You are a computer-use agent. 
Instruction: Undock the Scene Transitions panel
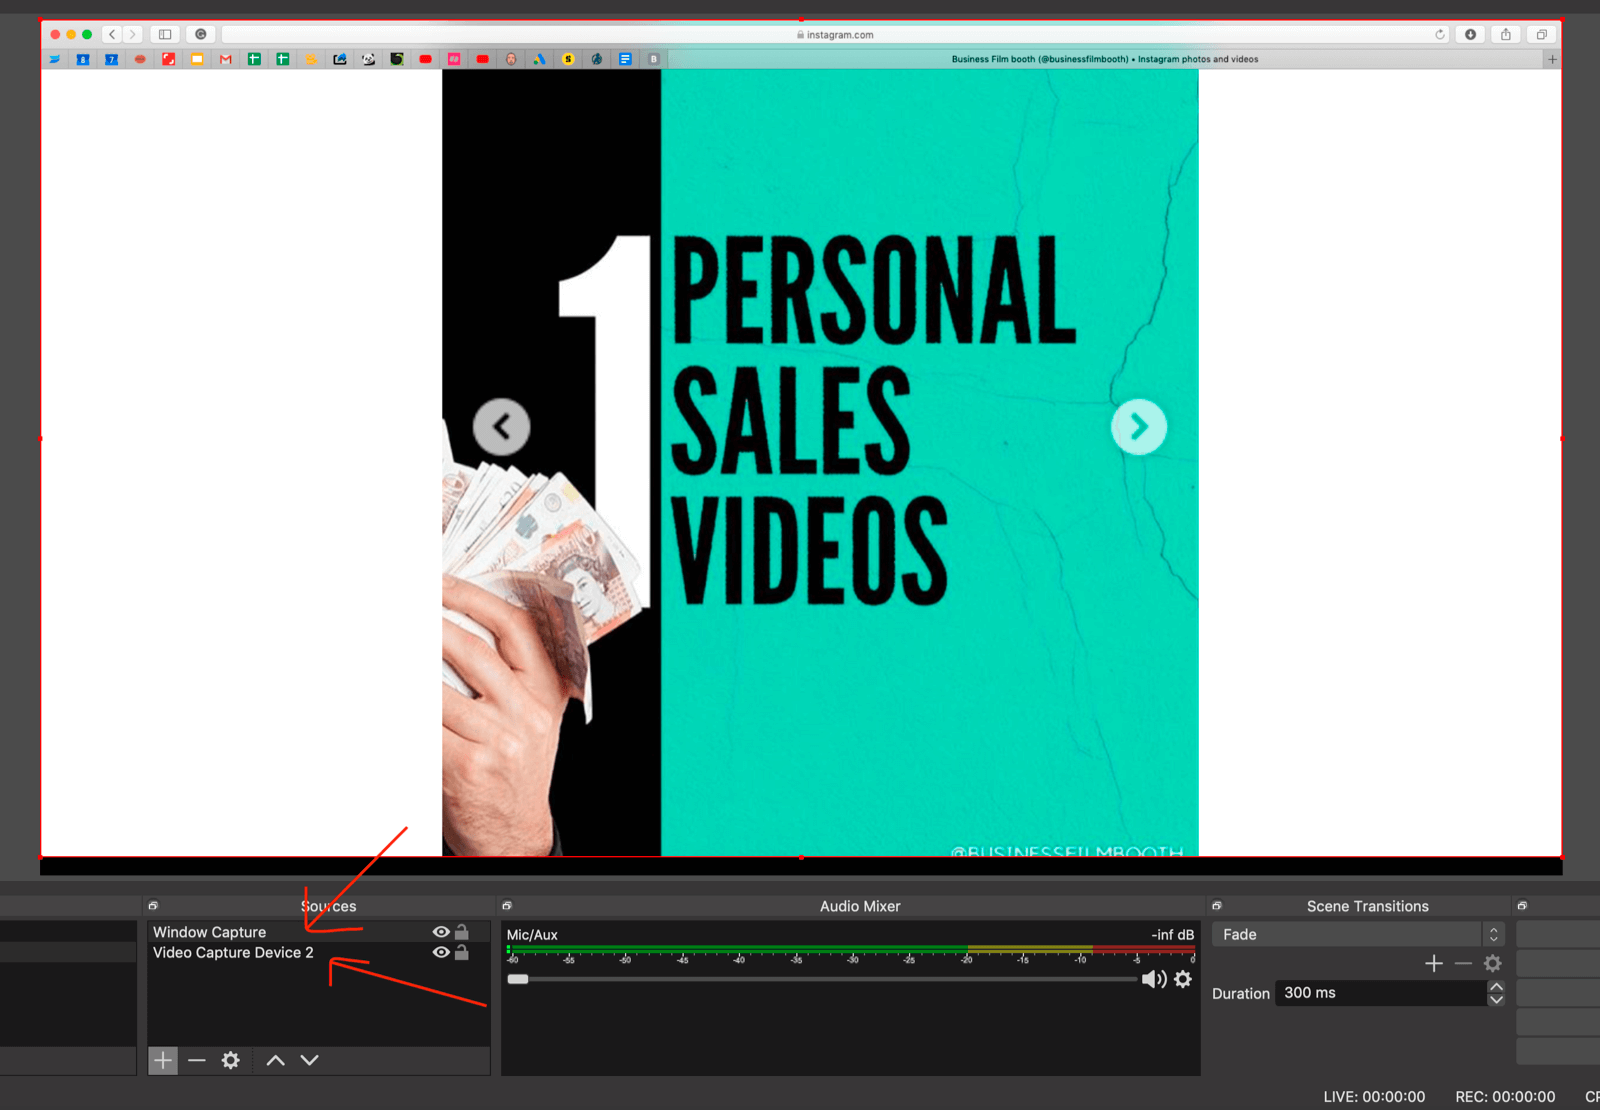[1217, 906]
